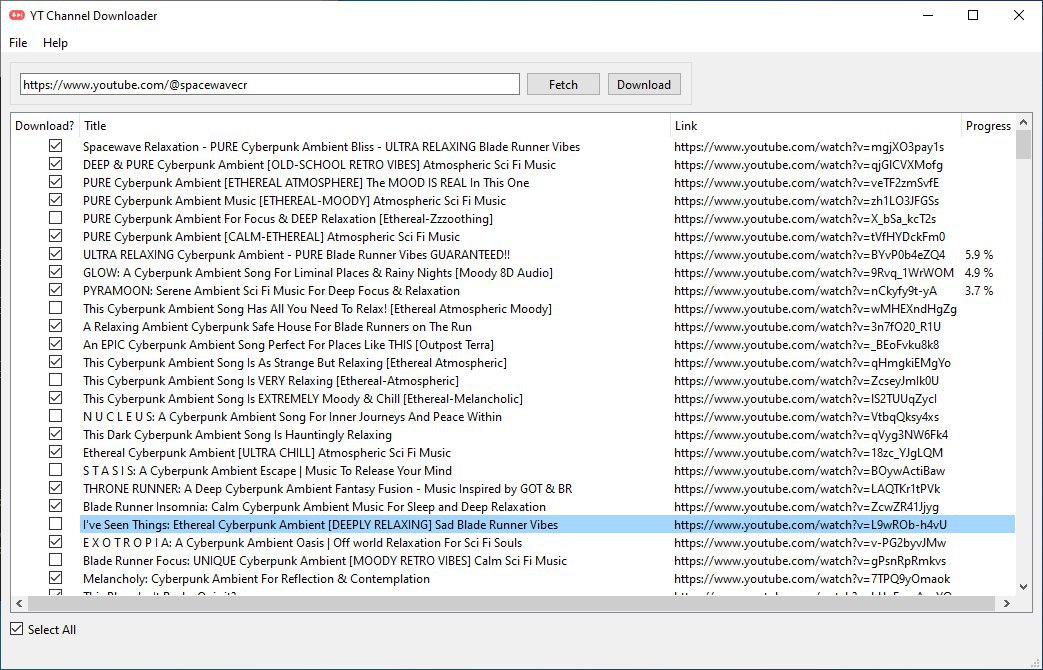Uncheck the ULTRA RELAXING Cyberpunk Ambient checkbox

(55, 253)
